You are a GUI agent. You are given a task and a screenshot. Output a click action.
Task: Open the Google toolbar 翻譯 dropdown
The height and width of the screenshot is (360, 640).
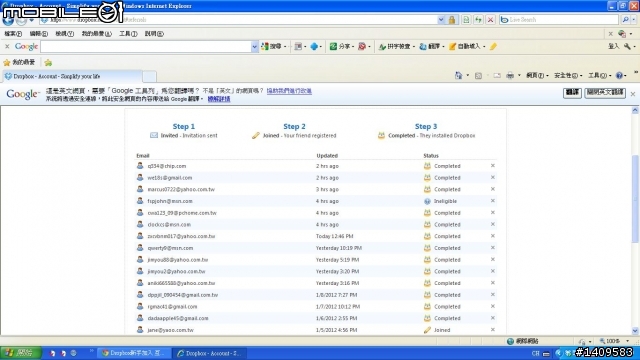(443, 47)
